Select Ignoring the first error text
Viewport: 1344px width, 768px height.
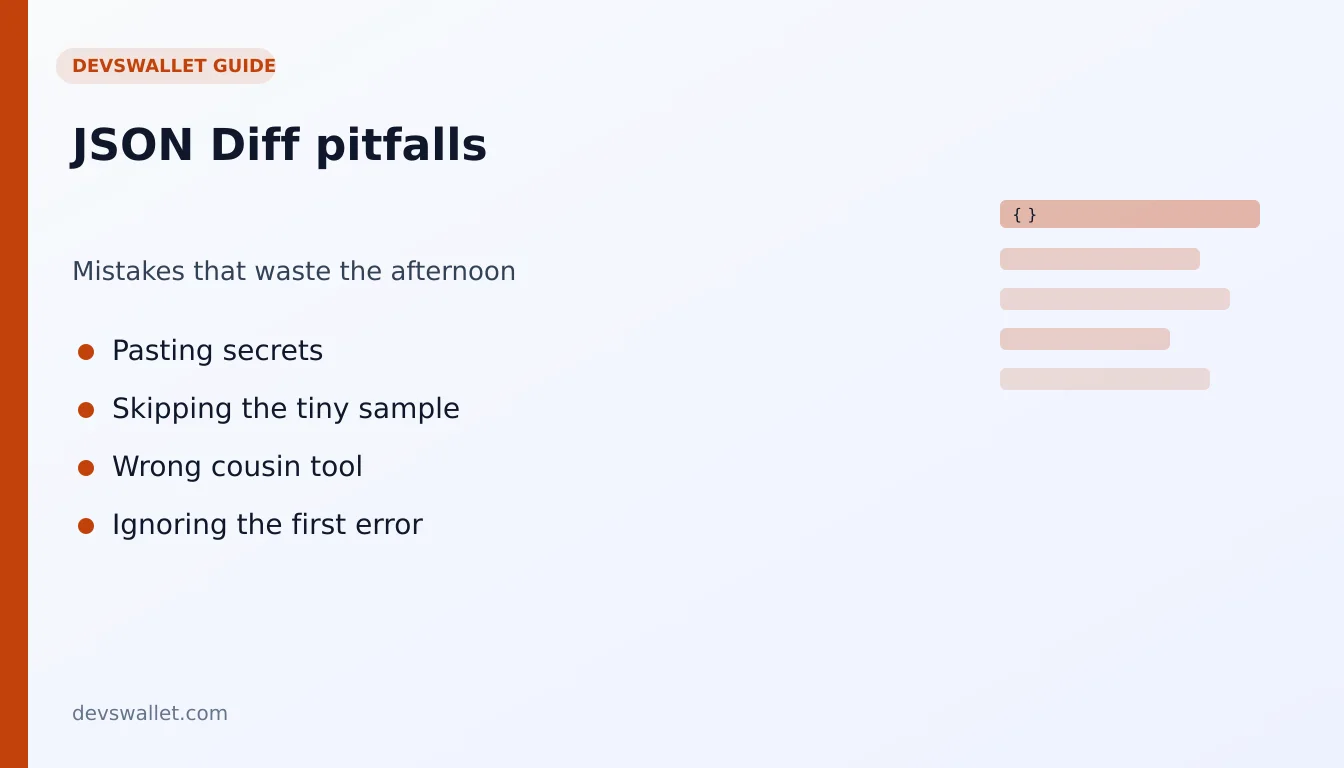[267, 525]
